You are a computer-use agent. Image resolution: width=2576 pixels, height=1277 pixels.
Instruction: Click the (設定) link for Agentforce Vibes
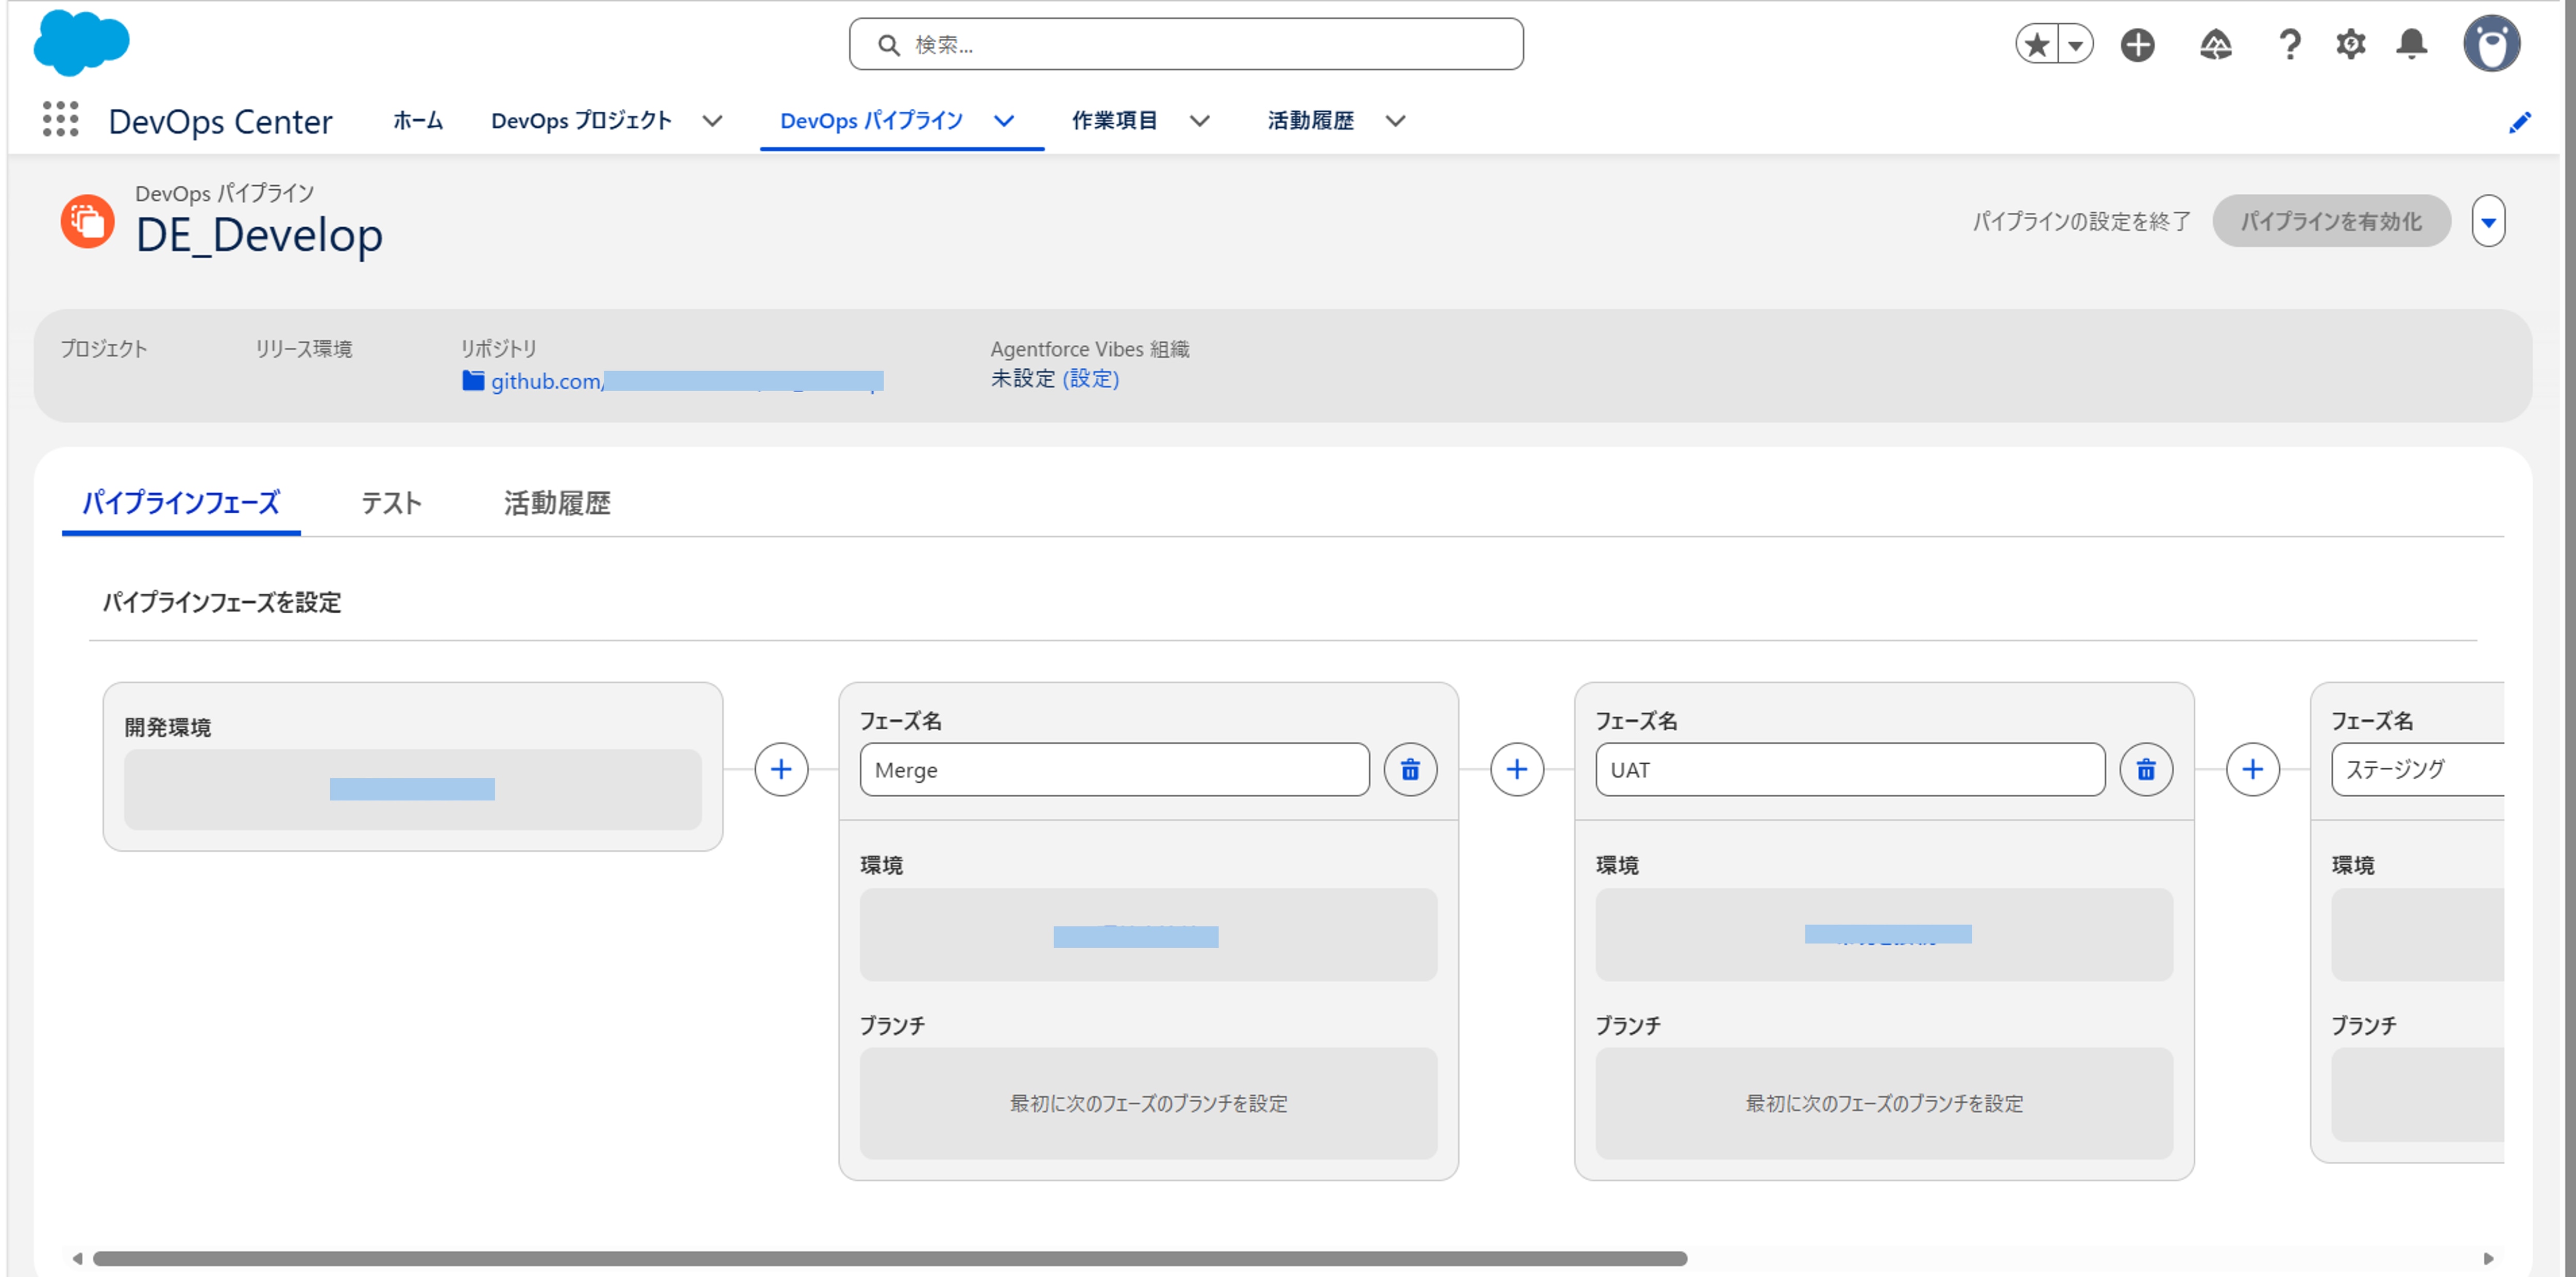(x=1090, y=378)
